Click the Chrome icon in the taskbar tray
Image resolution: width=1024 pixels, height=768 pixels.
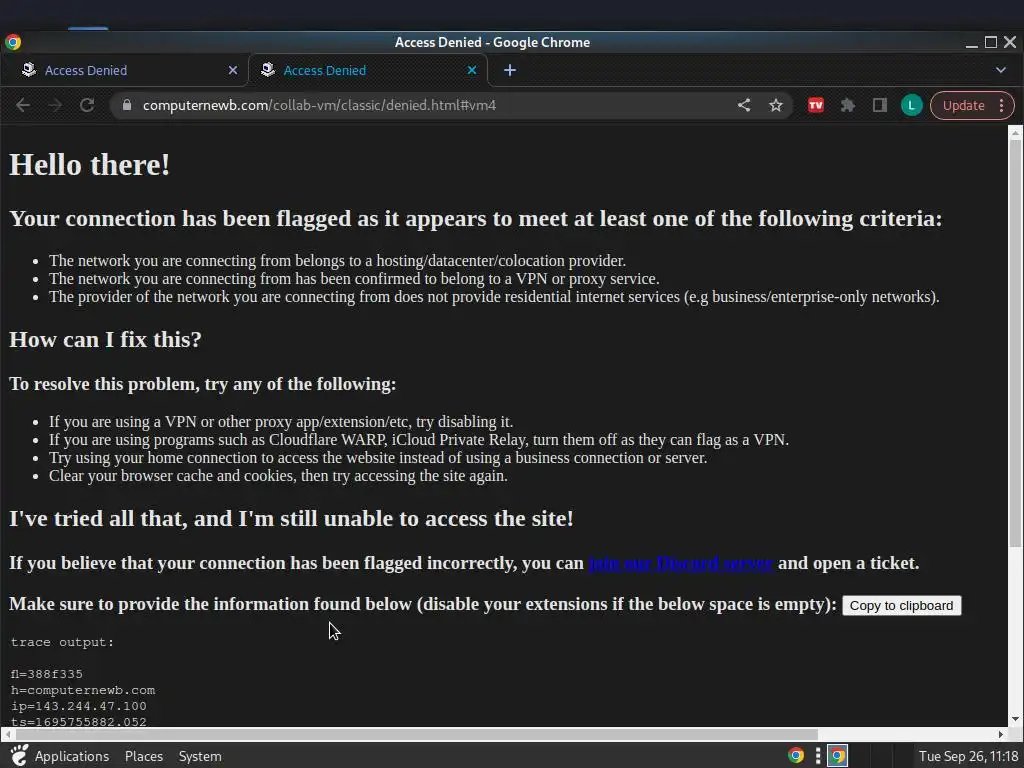(x=795, y=756)
